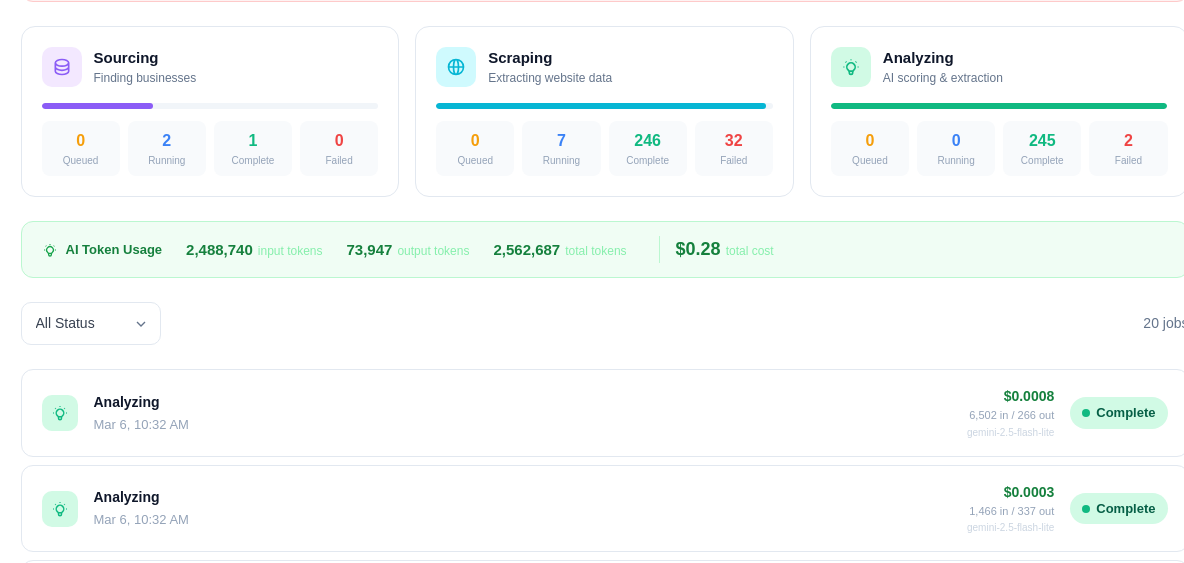Screen dimensions: 1184x563
Task: Select Scraping Running count tile showing 7
Action: pyautogui.click(x=561, y=149)
